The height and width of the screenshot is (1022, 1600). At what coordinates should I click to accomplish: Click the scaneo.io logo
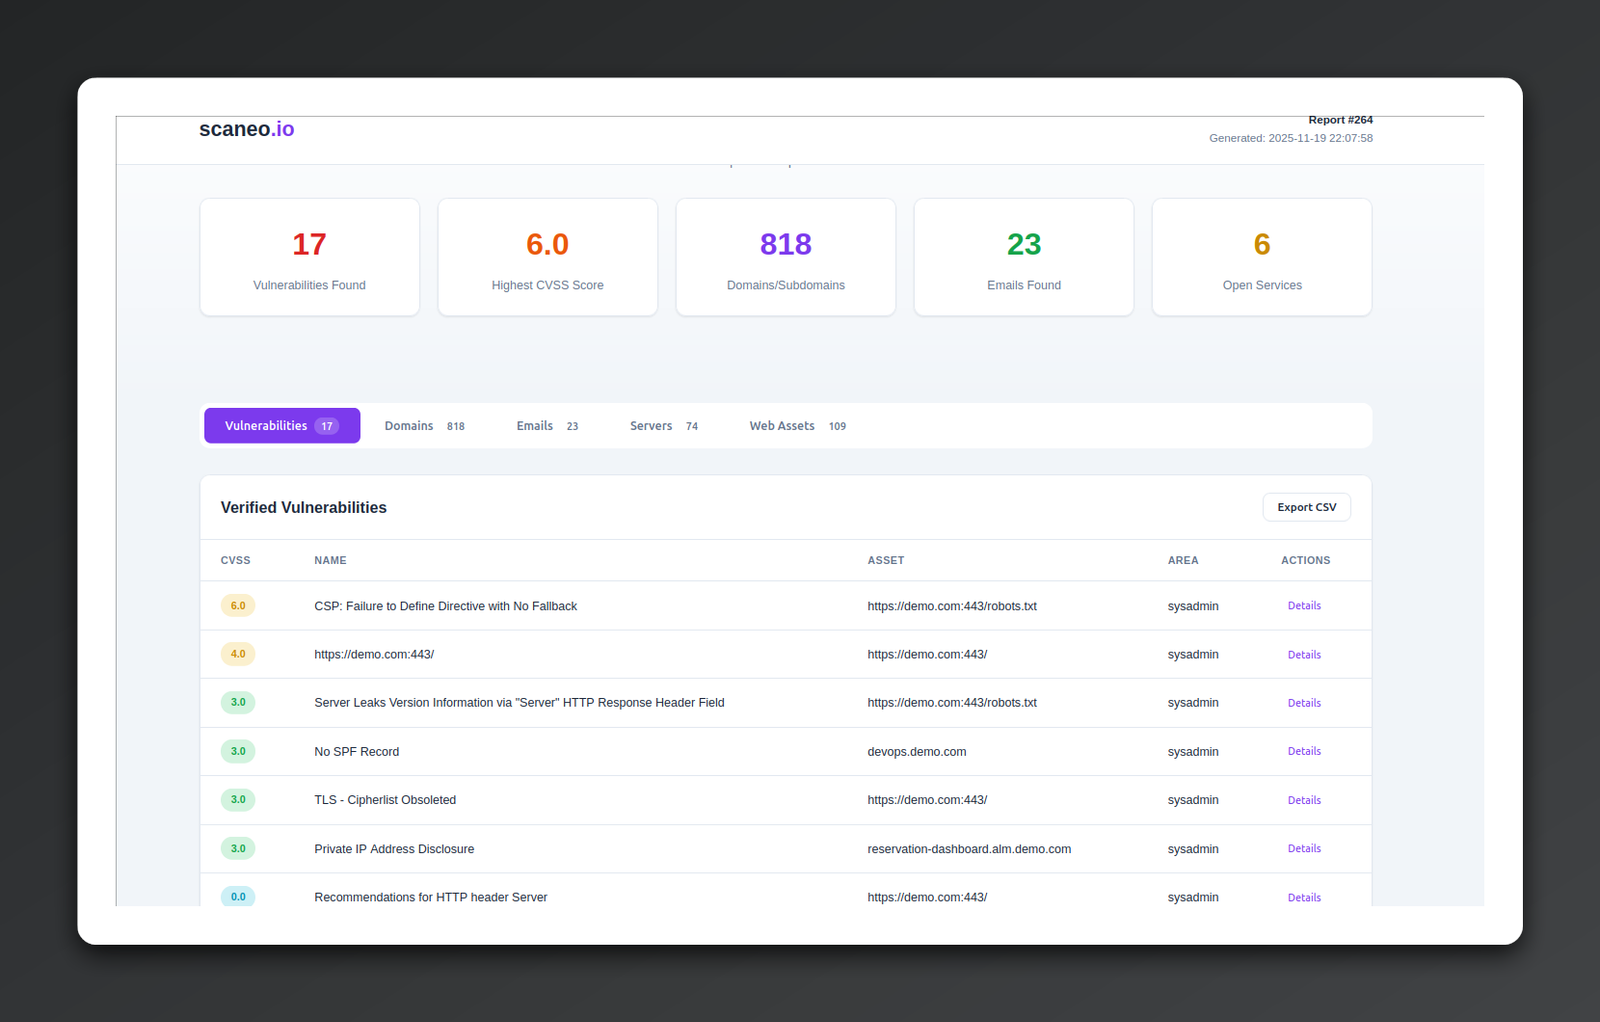tap(246, 129)
